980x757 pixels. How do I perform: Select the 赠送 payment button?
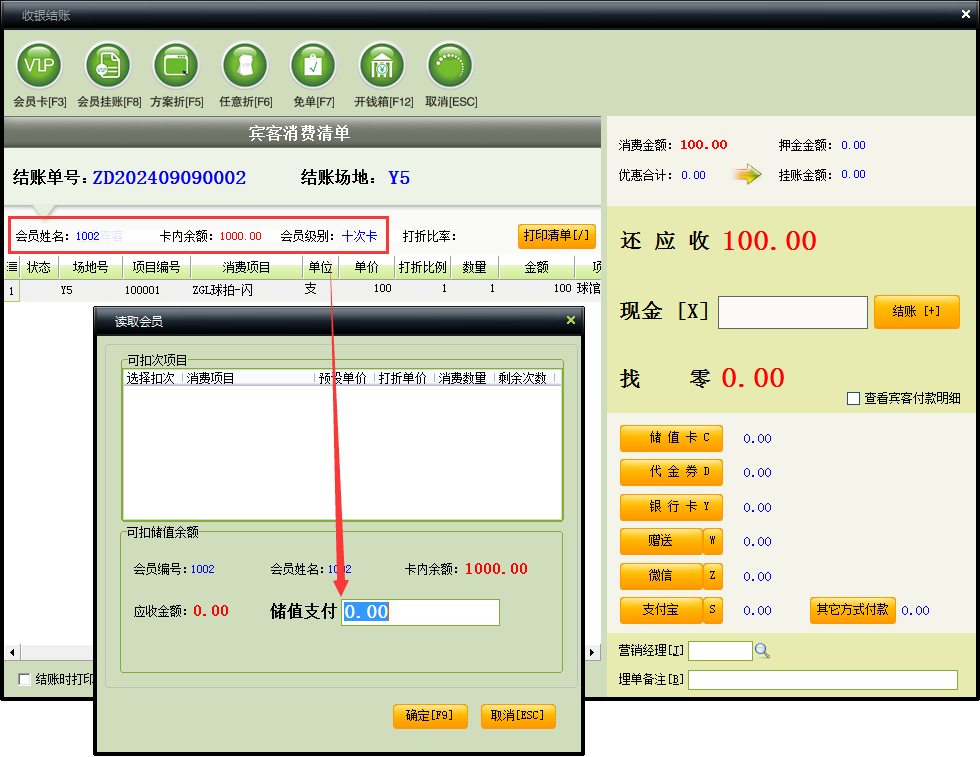tap(661, 541)
